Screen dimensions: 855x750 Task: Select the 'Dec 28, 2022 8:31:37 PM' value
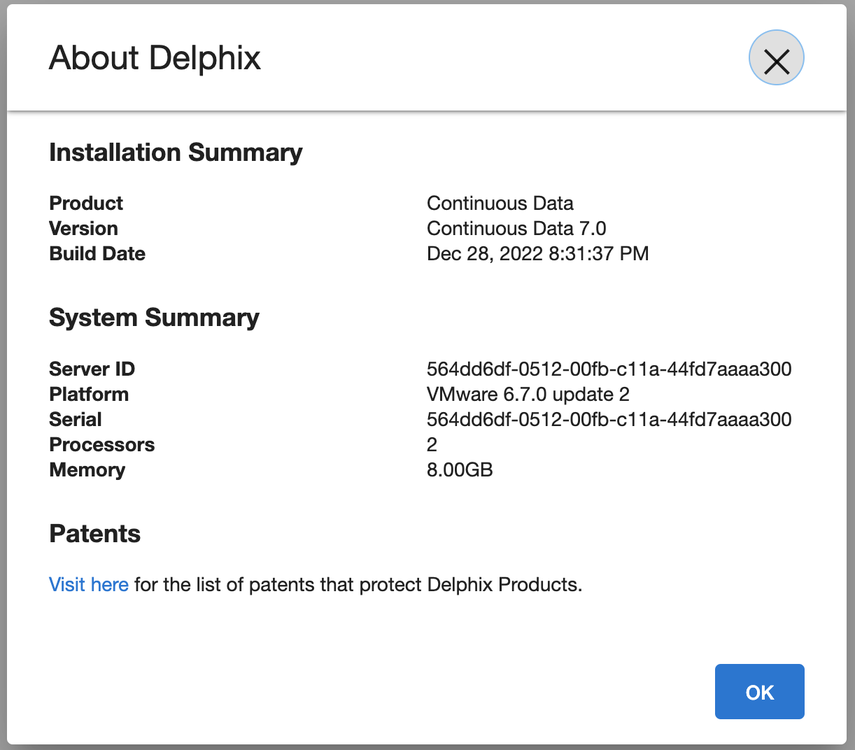538,253
